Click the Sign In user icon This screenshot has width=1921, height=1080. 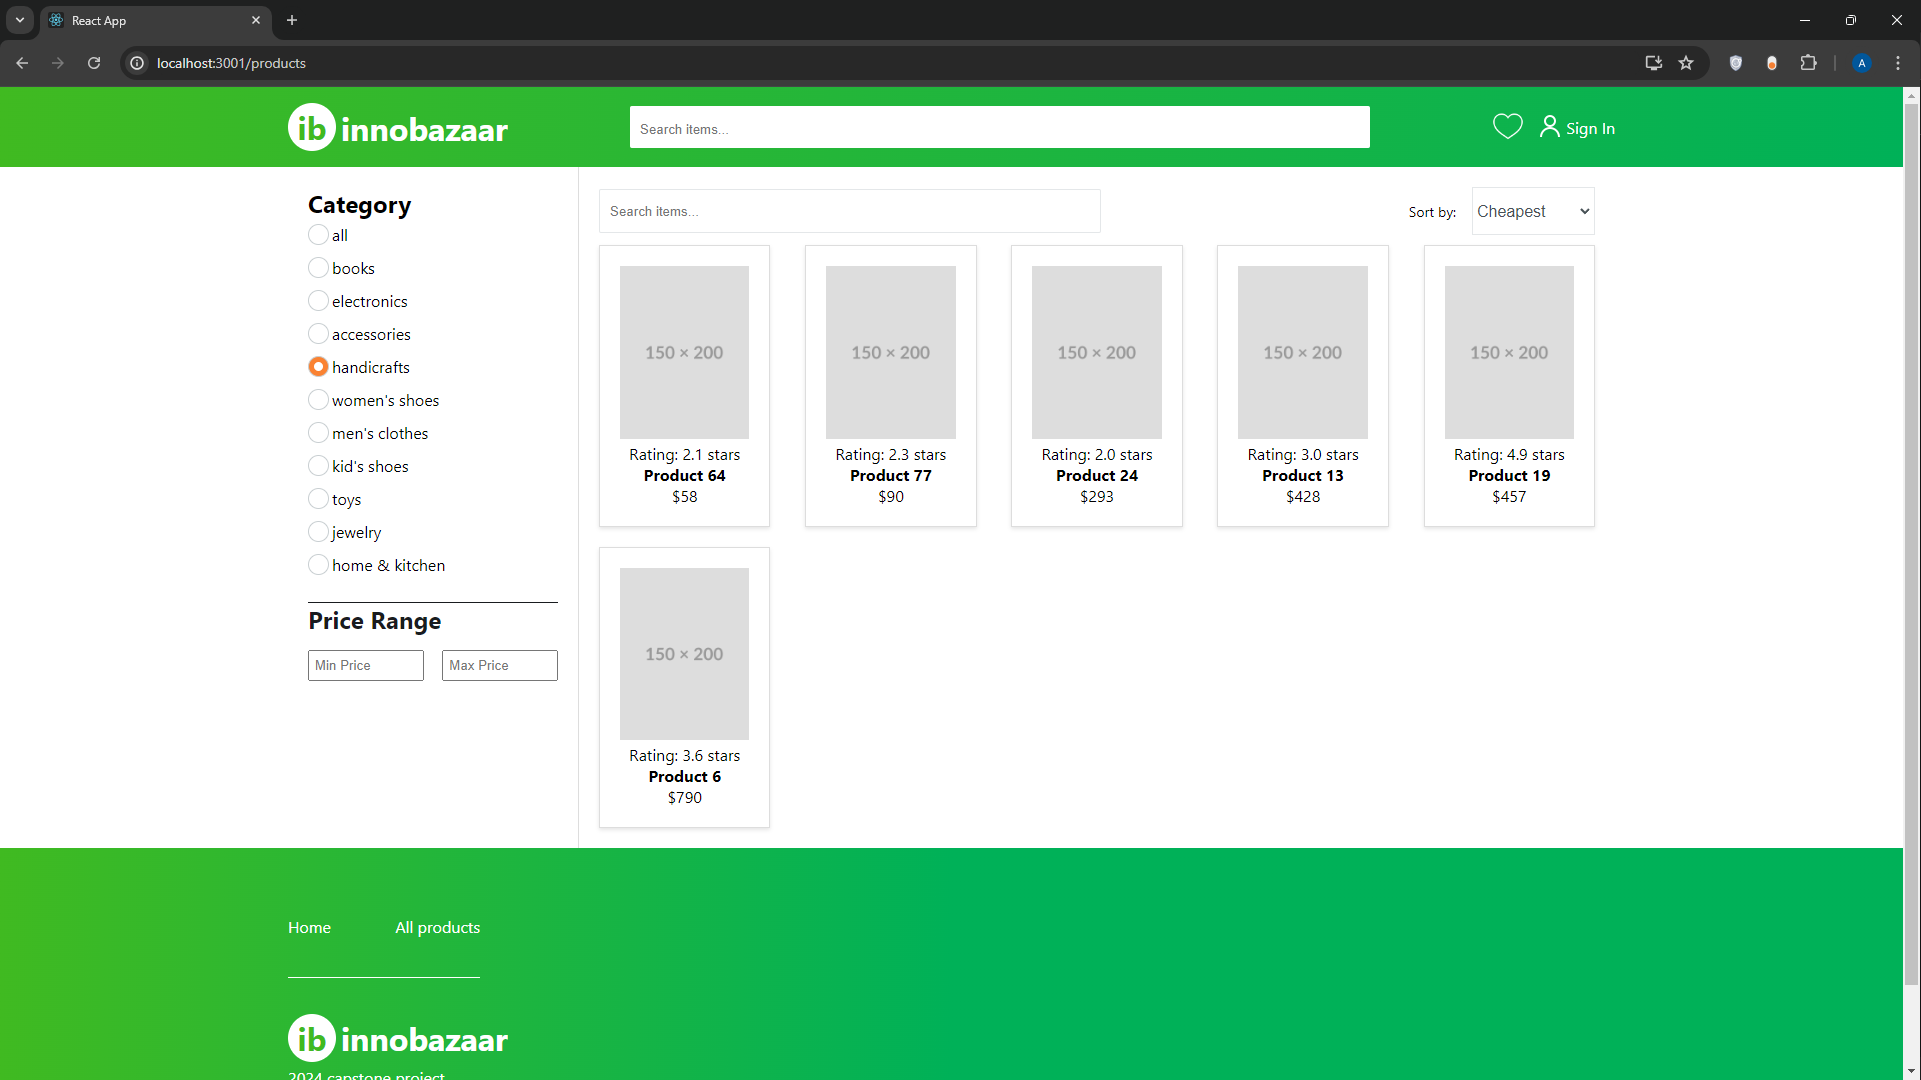(x=1550, y=127)
